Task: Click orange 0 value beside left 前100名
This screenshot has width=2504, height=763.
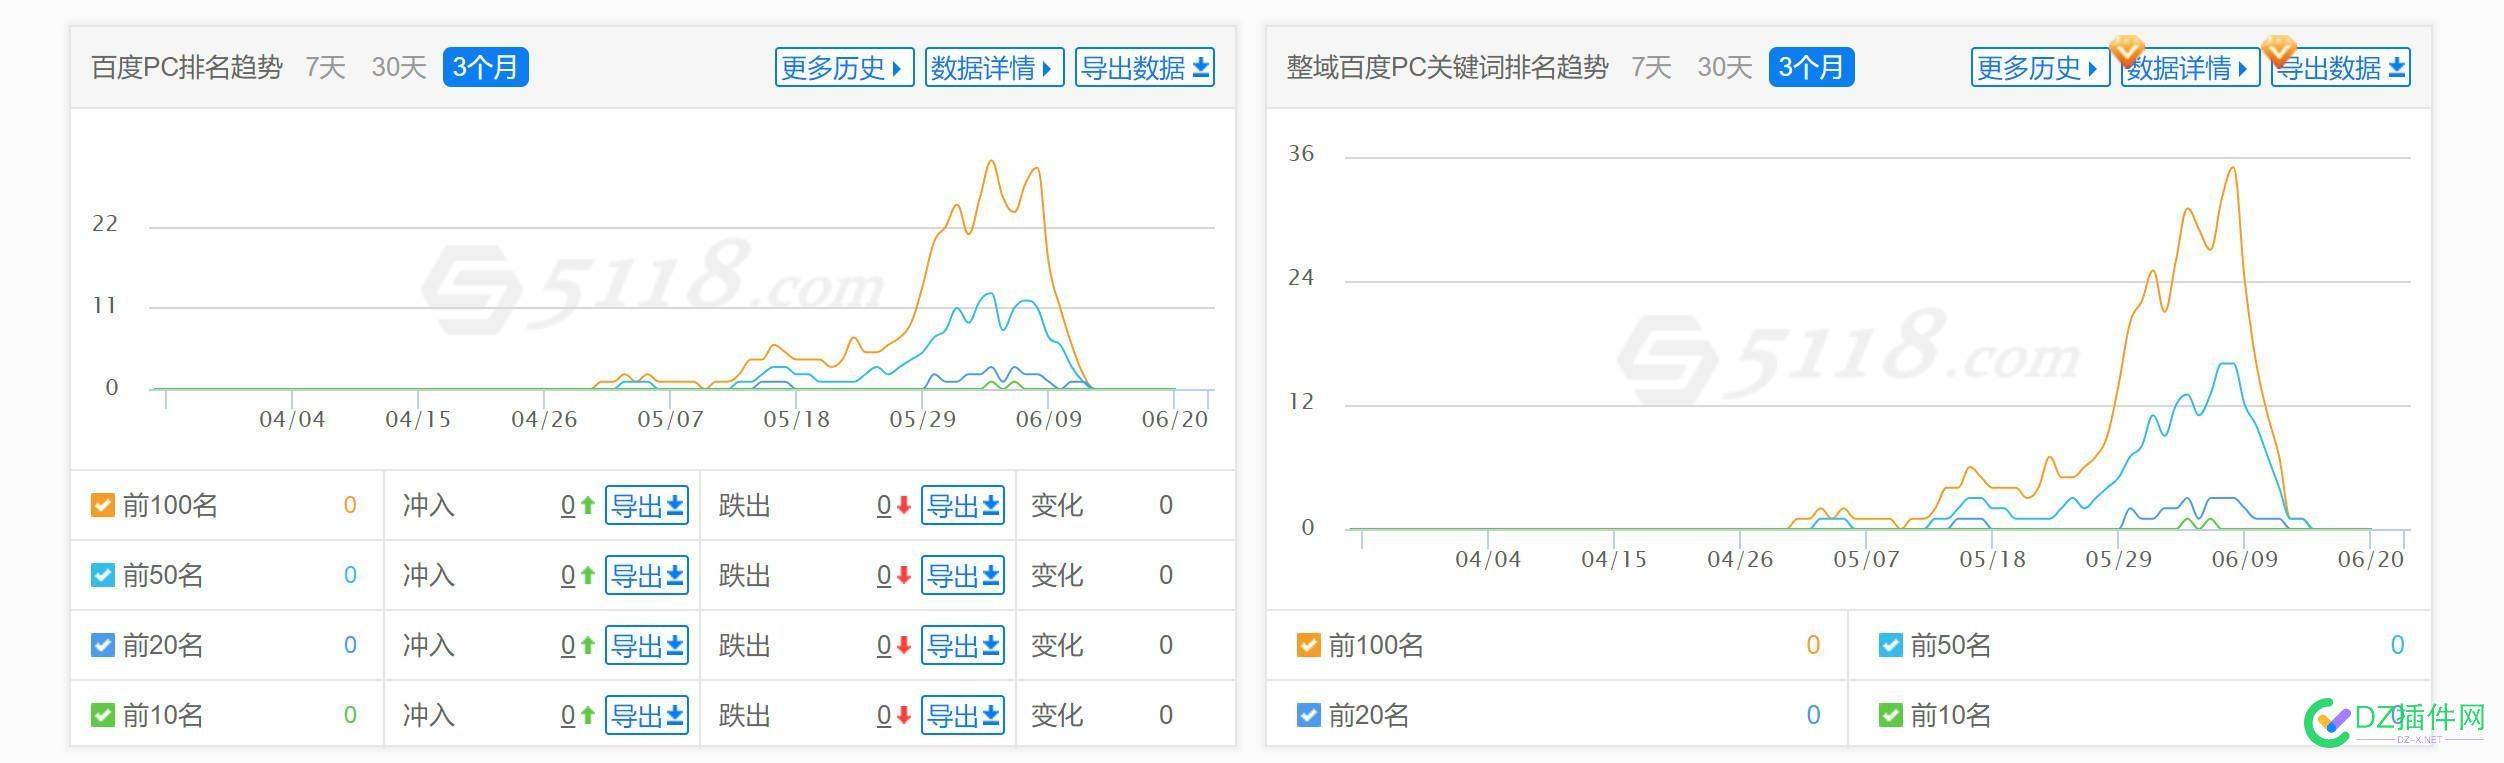Action: coord(350,505)
